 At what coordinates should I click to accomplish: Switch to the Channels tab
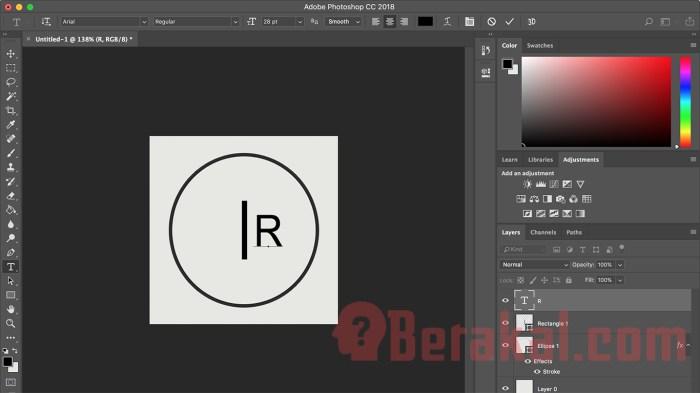(x=543, y=232)
